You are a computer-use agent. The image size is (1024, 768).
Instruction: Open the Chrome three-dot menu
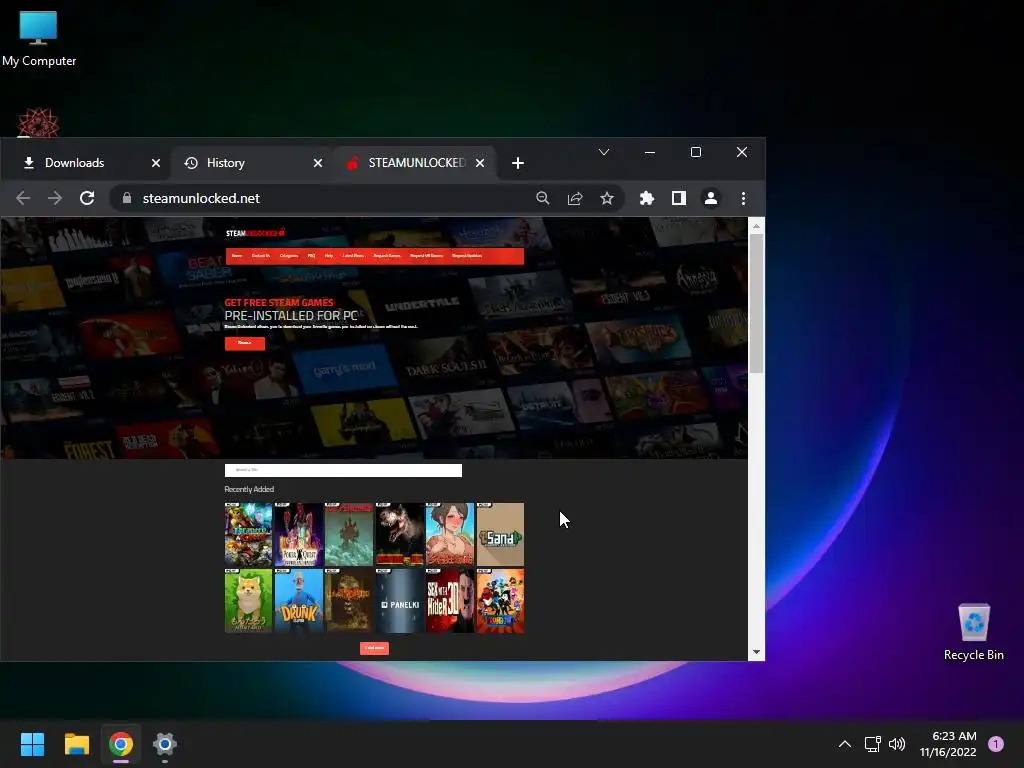(x=743, y=198)
